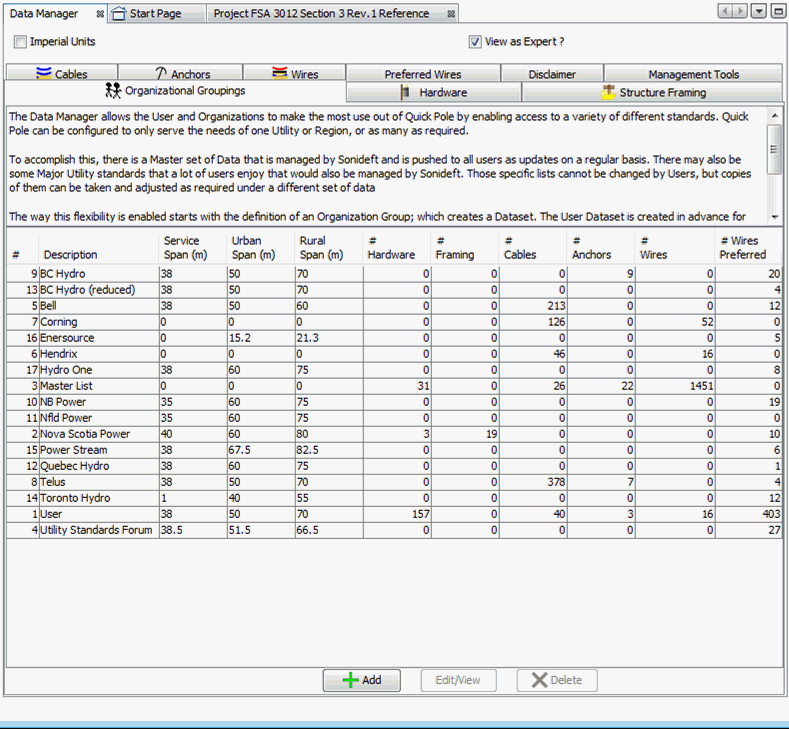The height and width of the screenshot is (729, 789).
Task: Select the Bell row
Action: tap(394, 306)
